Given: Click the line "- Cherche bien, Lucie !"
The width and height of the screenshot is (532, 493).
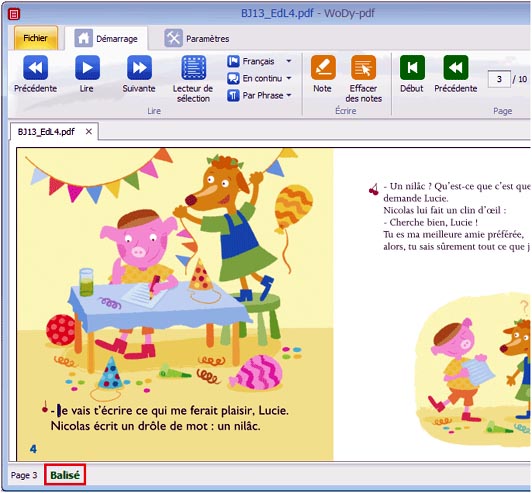Looking at the screenshot, I should (x=431, y=223).
